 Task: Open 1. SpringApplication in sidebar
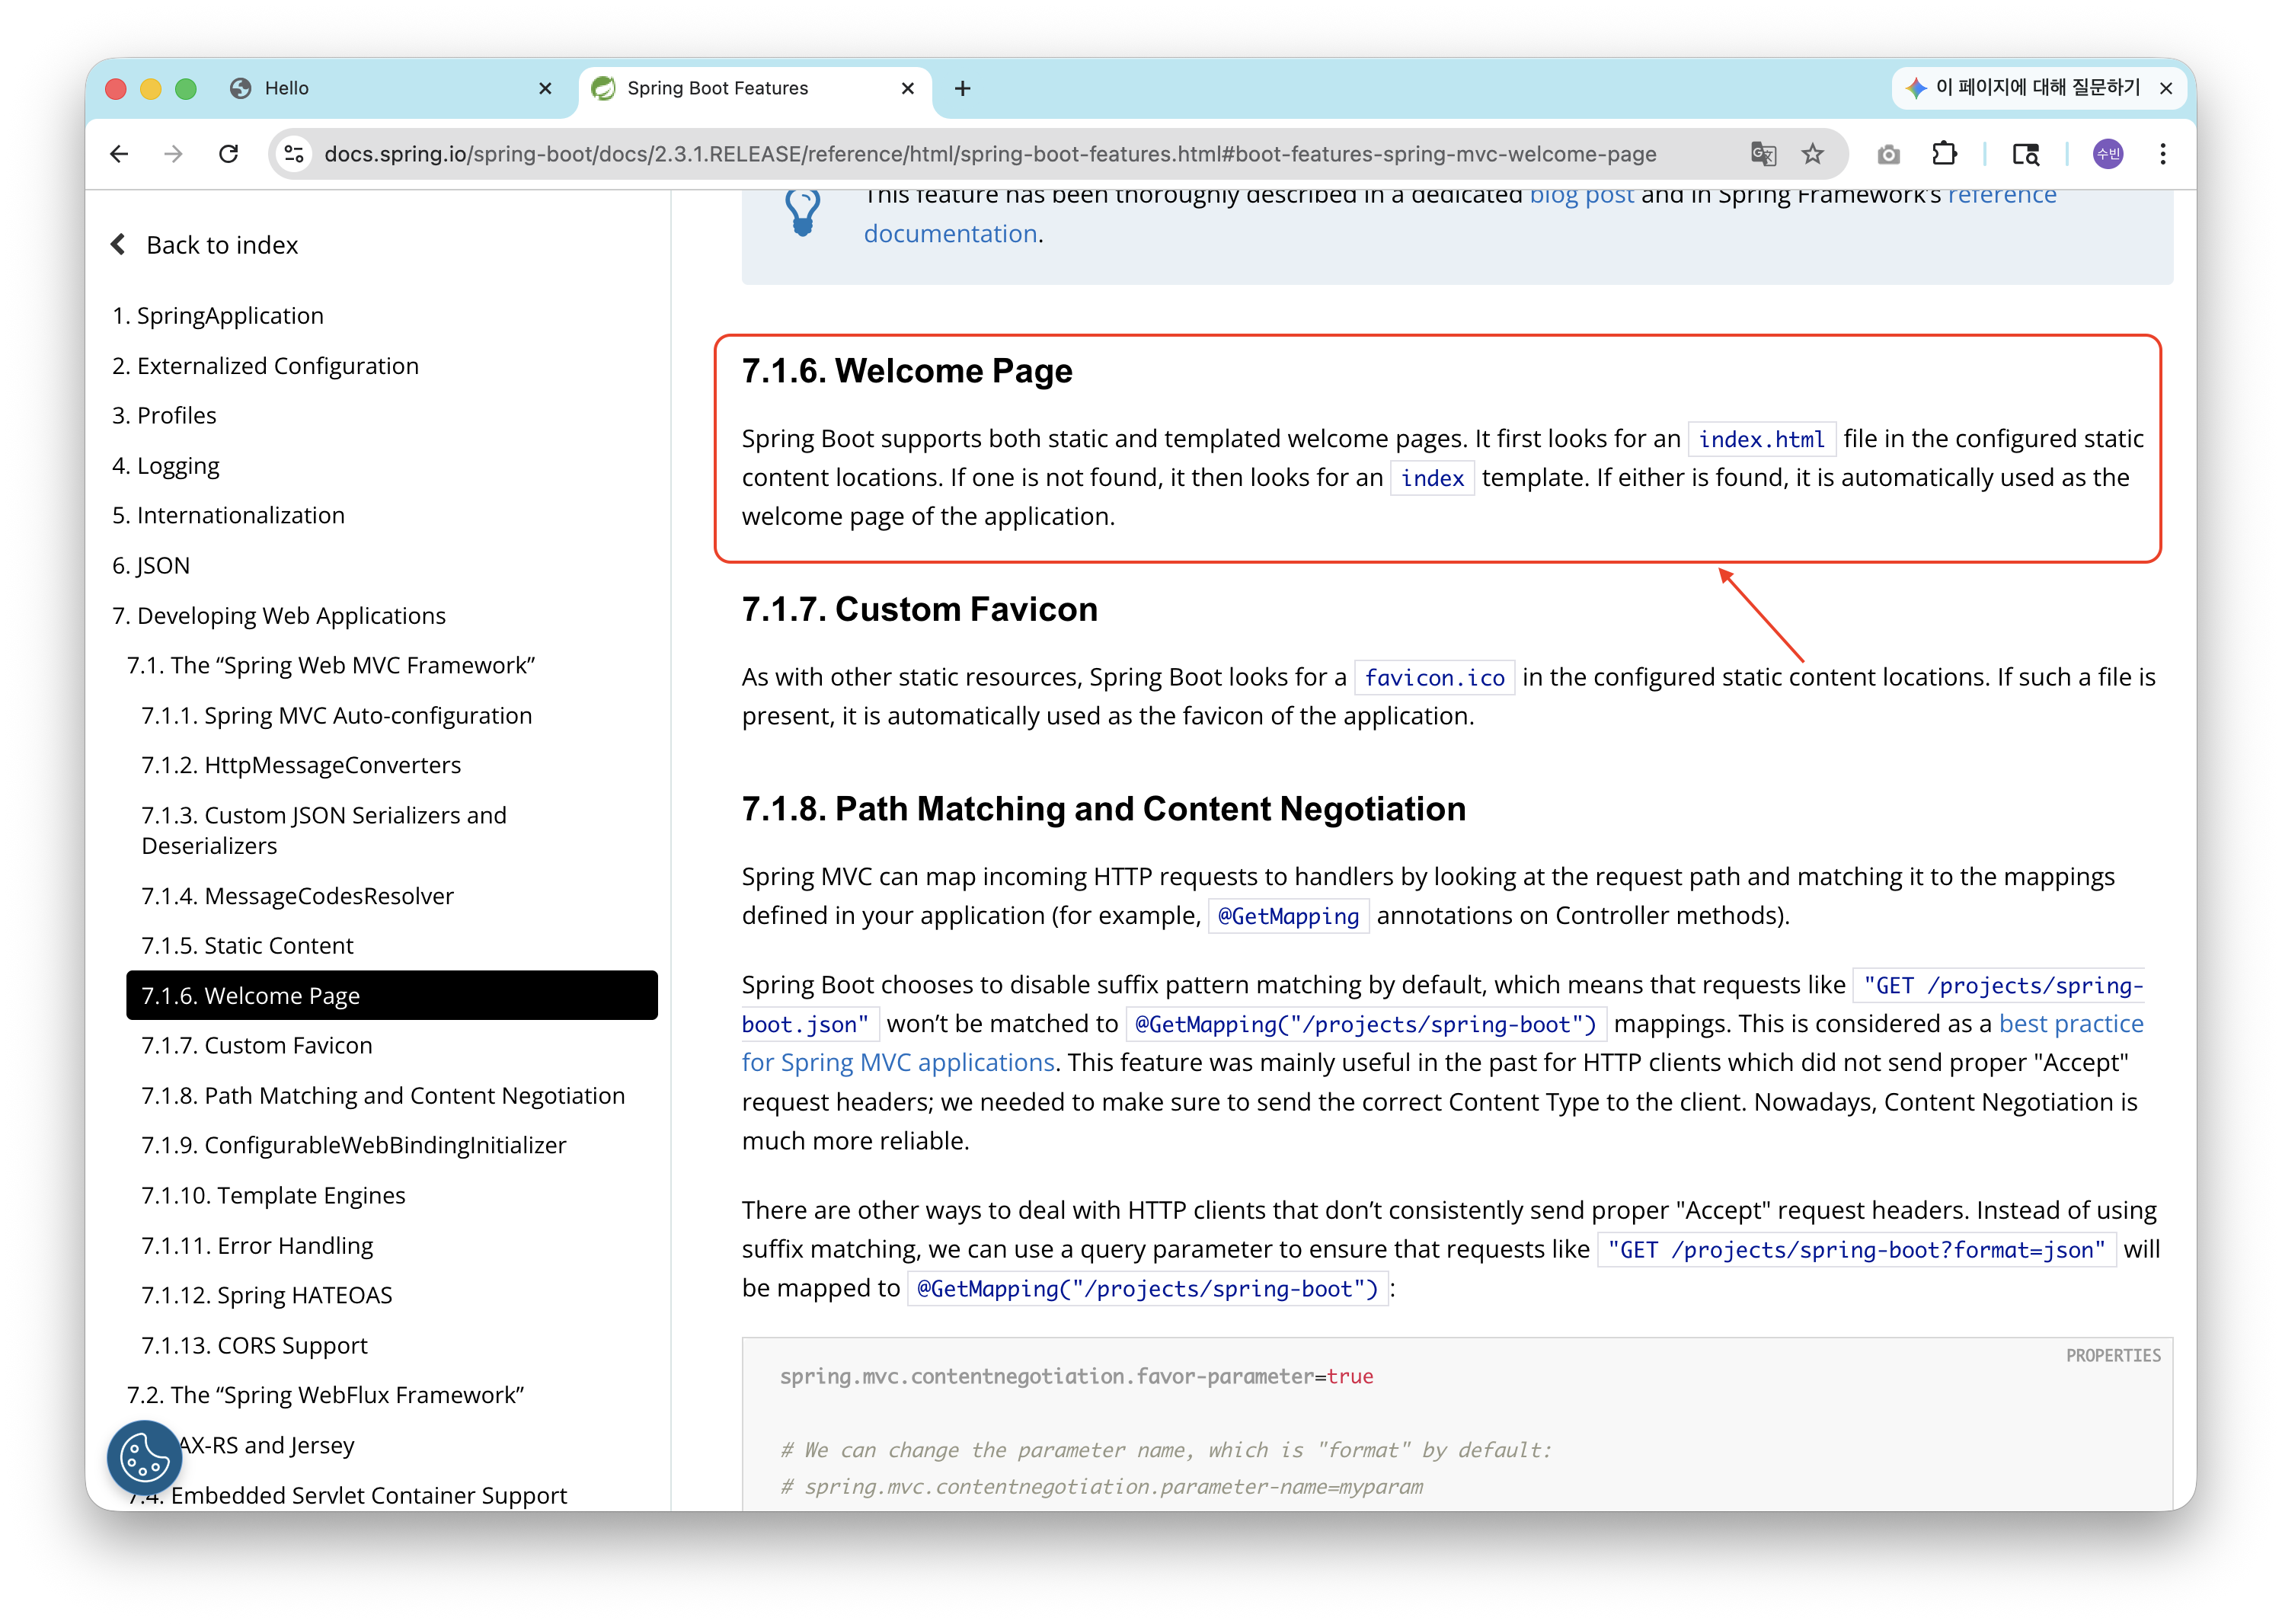click(x=218, y=316)
